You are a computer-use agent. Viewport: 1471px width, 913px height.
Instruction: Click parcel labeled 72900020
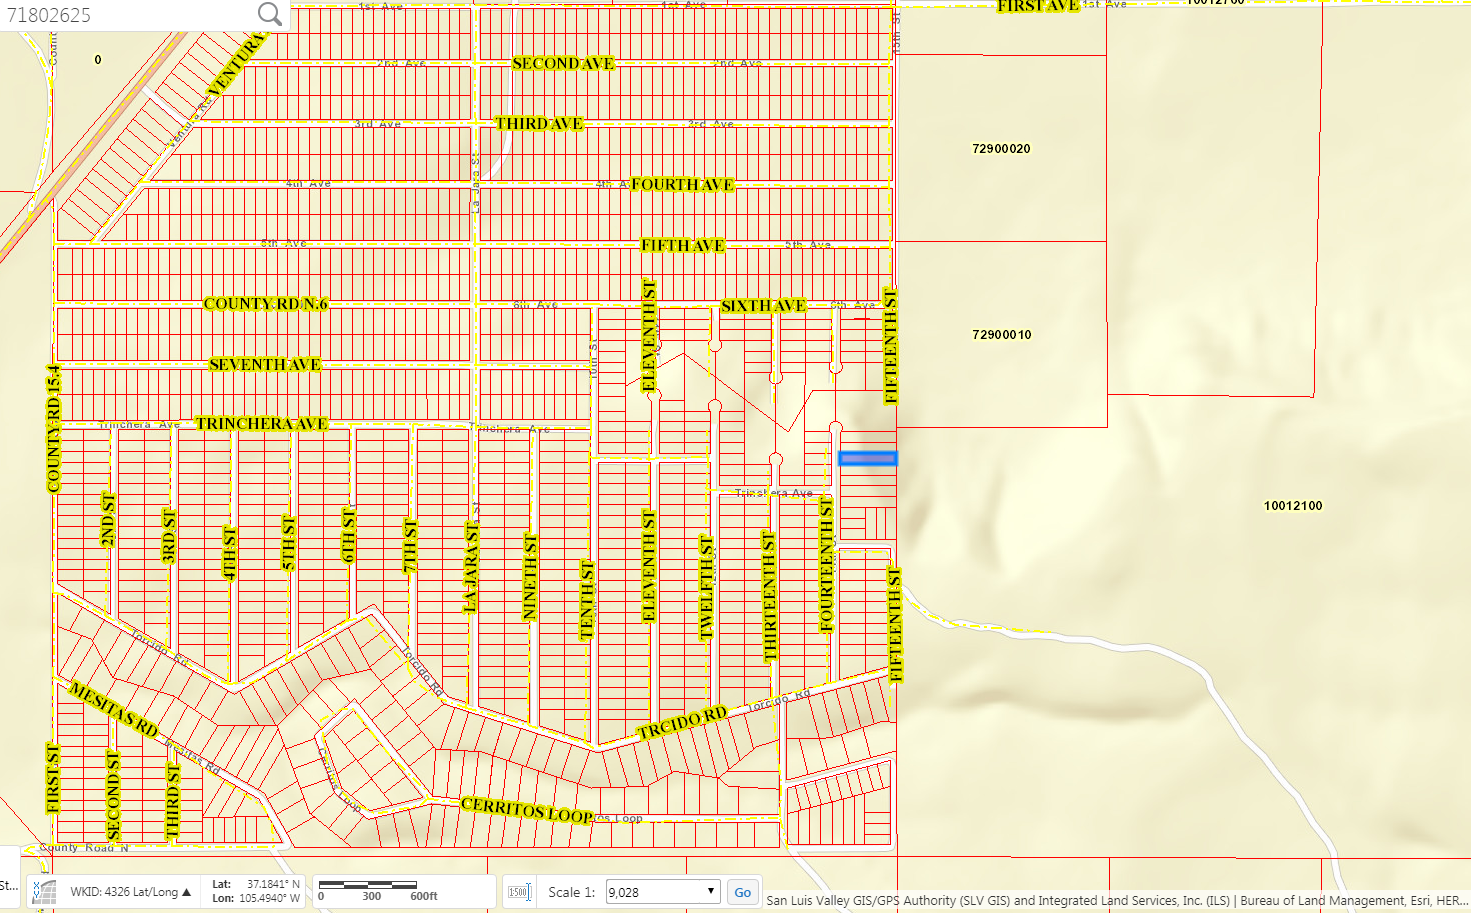1001,149
